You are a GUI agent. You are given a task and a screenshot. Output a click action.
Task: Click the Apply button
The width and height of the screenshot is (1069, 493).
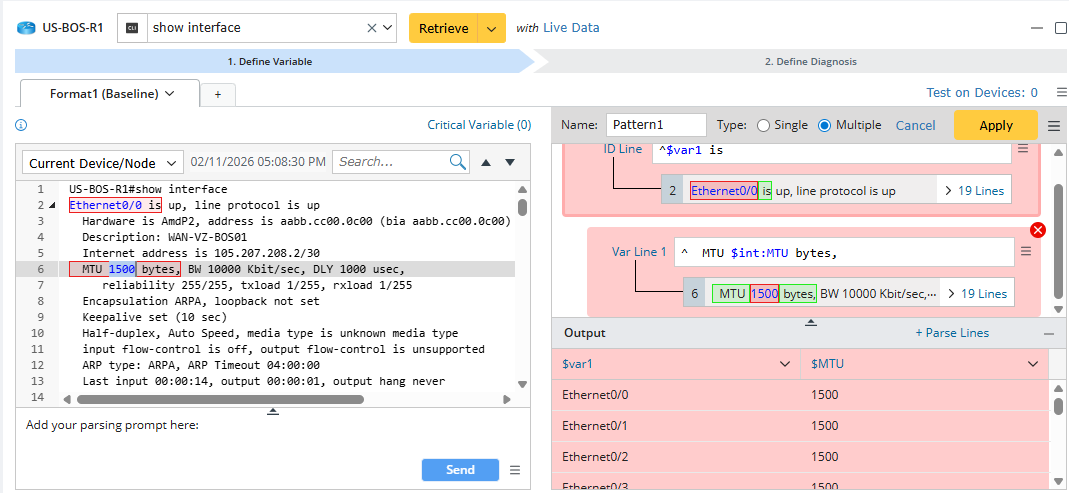pos(995,126)
